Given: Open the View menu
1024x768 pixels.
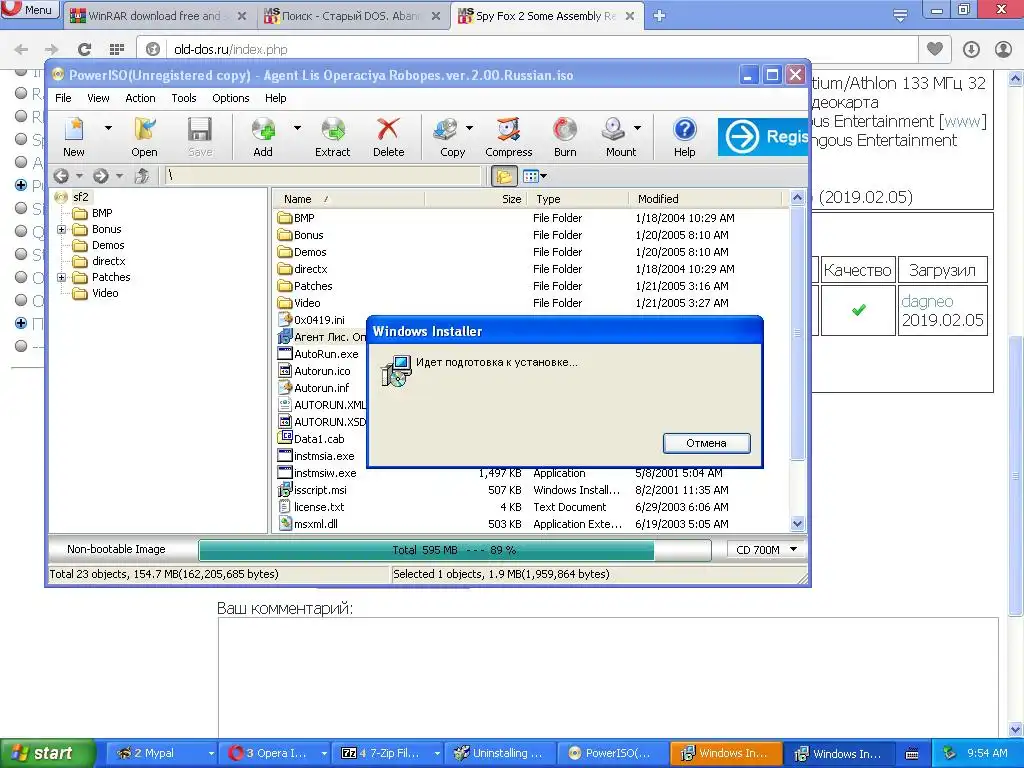Looking at the screenshot, I should click(98, 98).
